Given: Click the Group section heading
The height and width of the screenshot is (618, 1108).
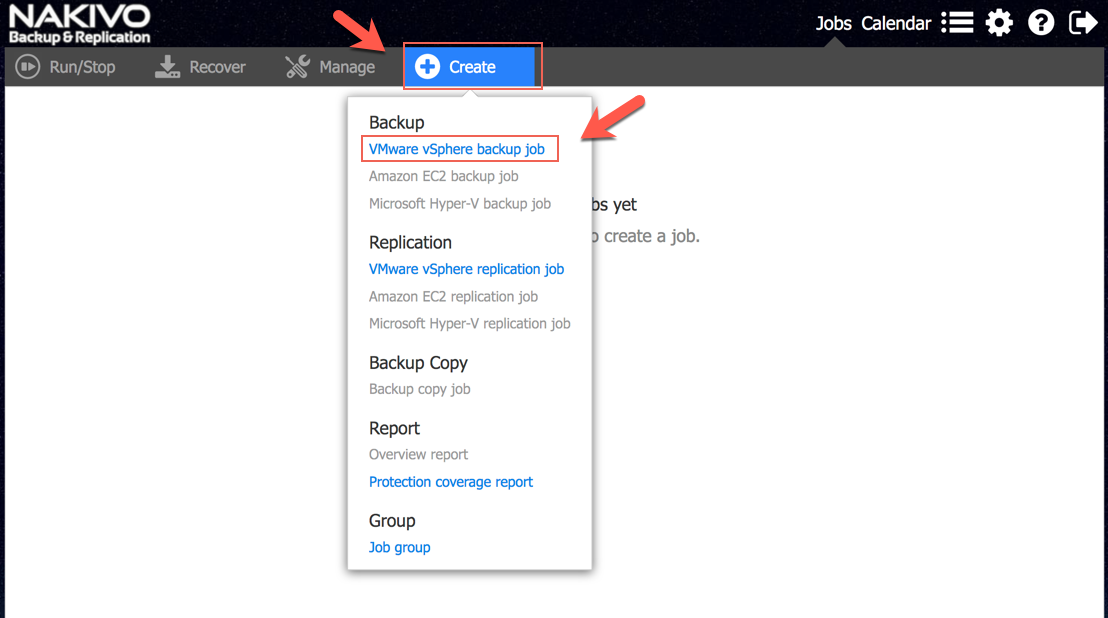Looking at the screenshot, I should point(392,521).
